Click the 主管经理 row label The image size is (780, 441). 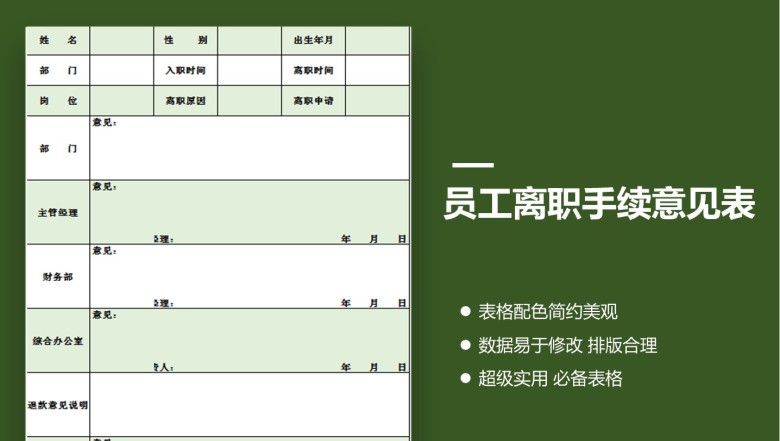[58, 212]
